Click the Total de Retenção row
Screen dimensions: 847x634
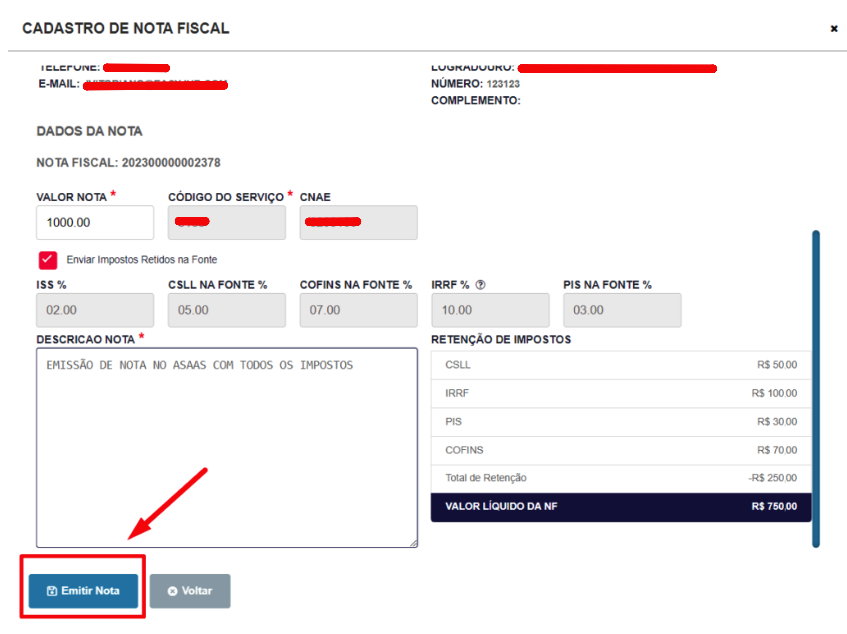[621, 478]
